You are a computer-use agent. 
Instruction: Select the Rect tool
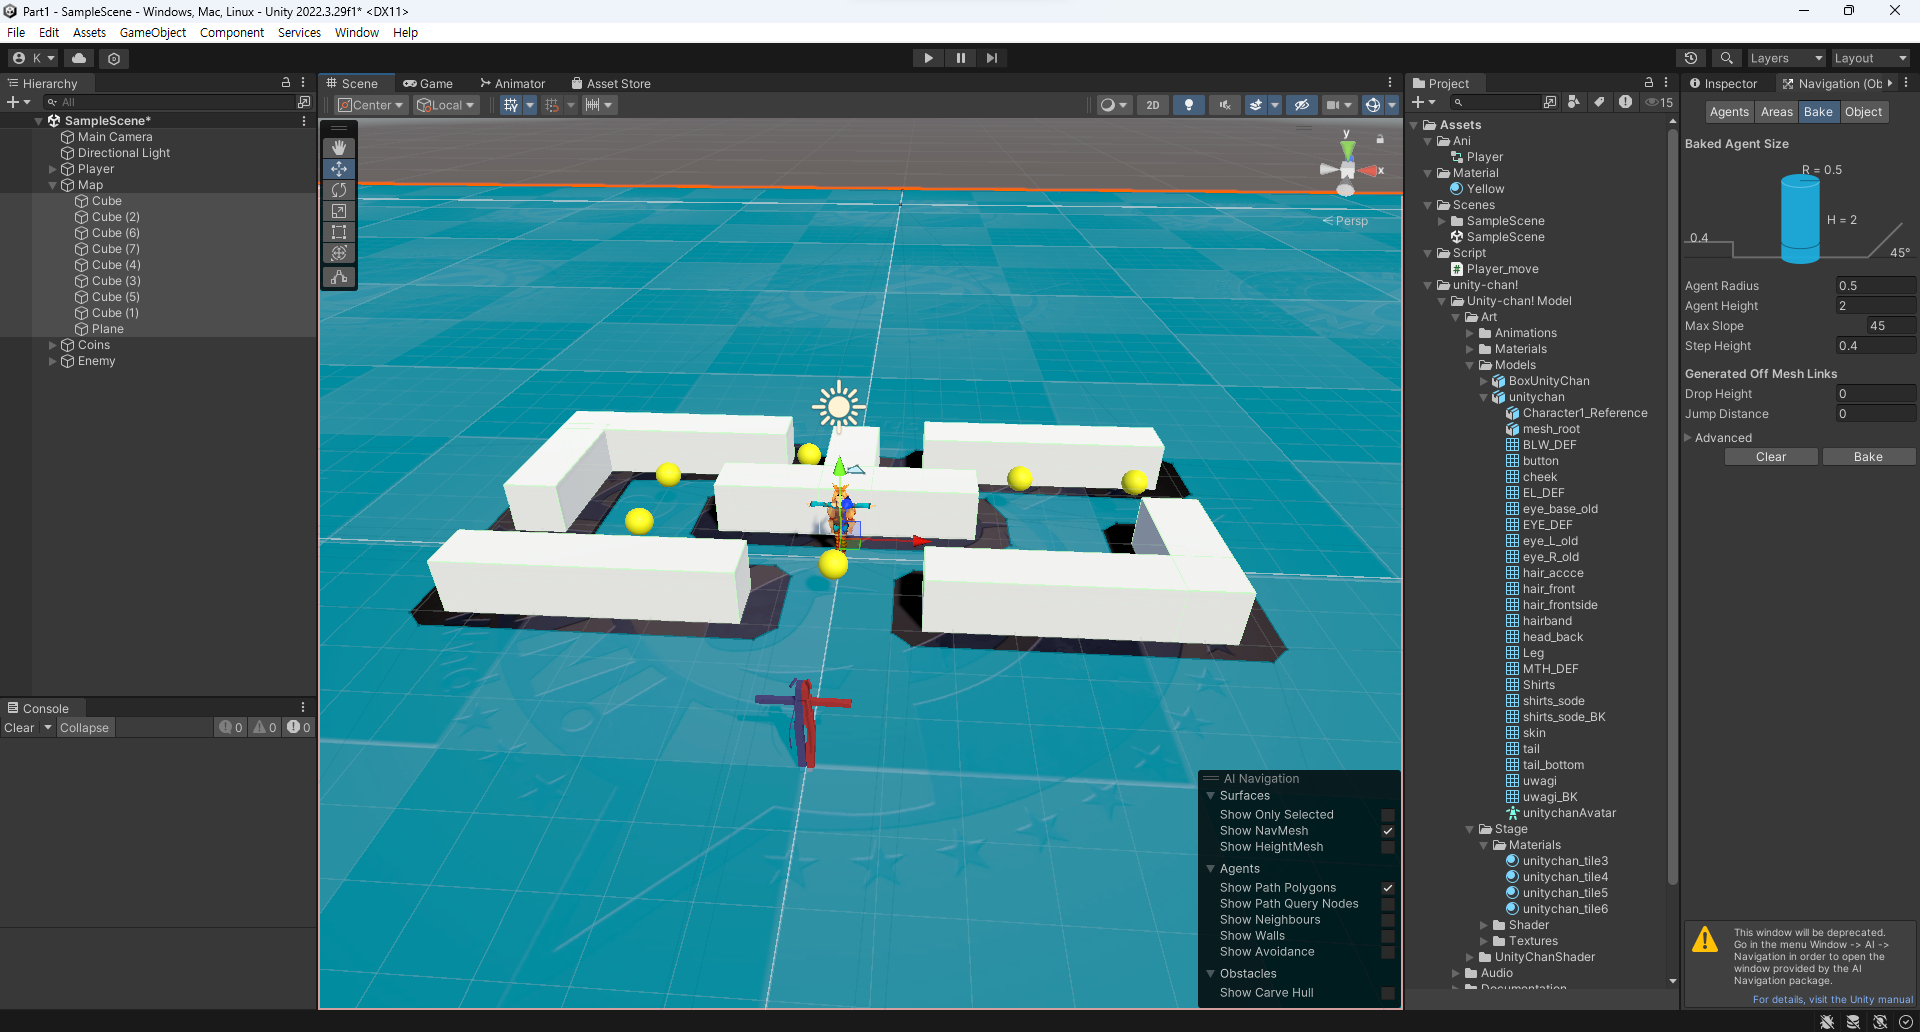(339, 232)
